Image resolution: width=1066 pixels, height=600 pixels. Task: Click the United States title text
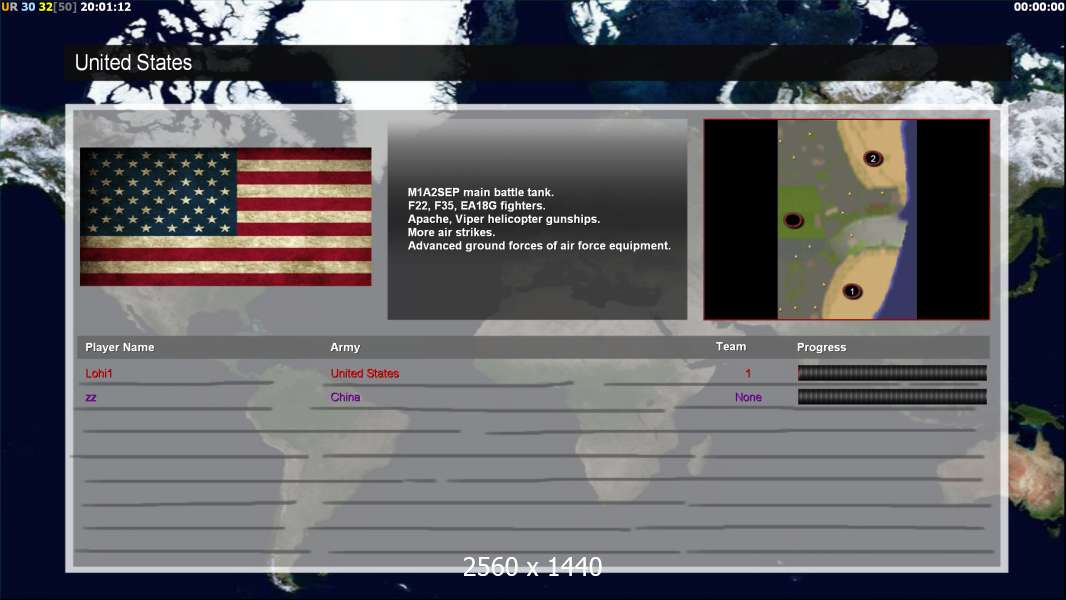133,63
